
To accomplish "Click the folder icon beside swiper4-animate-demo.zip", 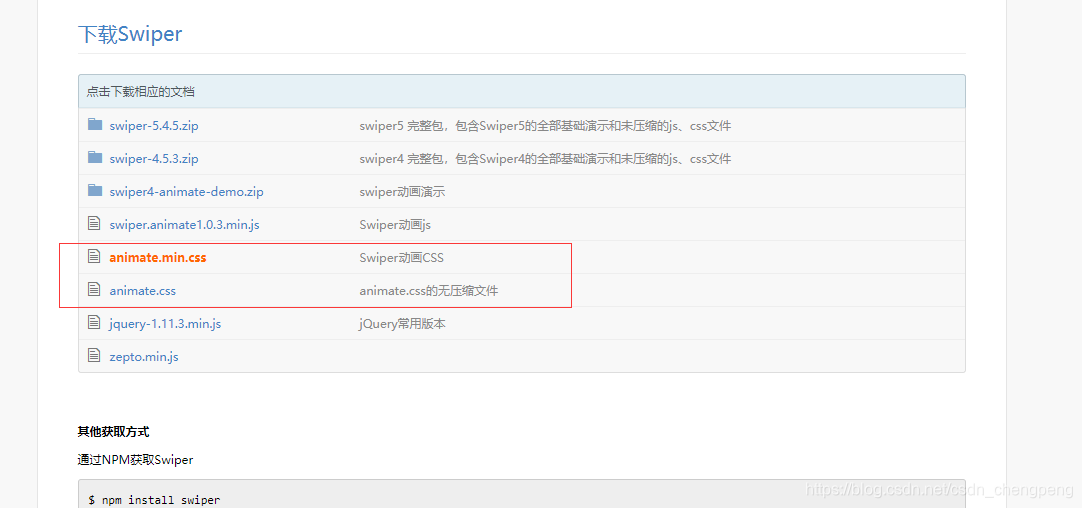I will 95,191.
